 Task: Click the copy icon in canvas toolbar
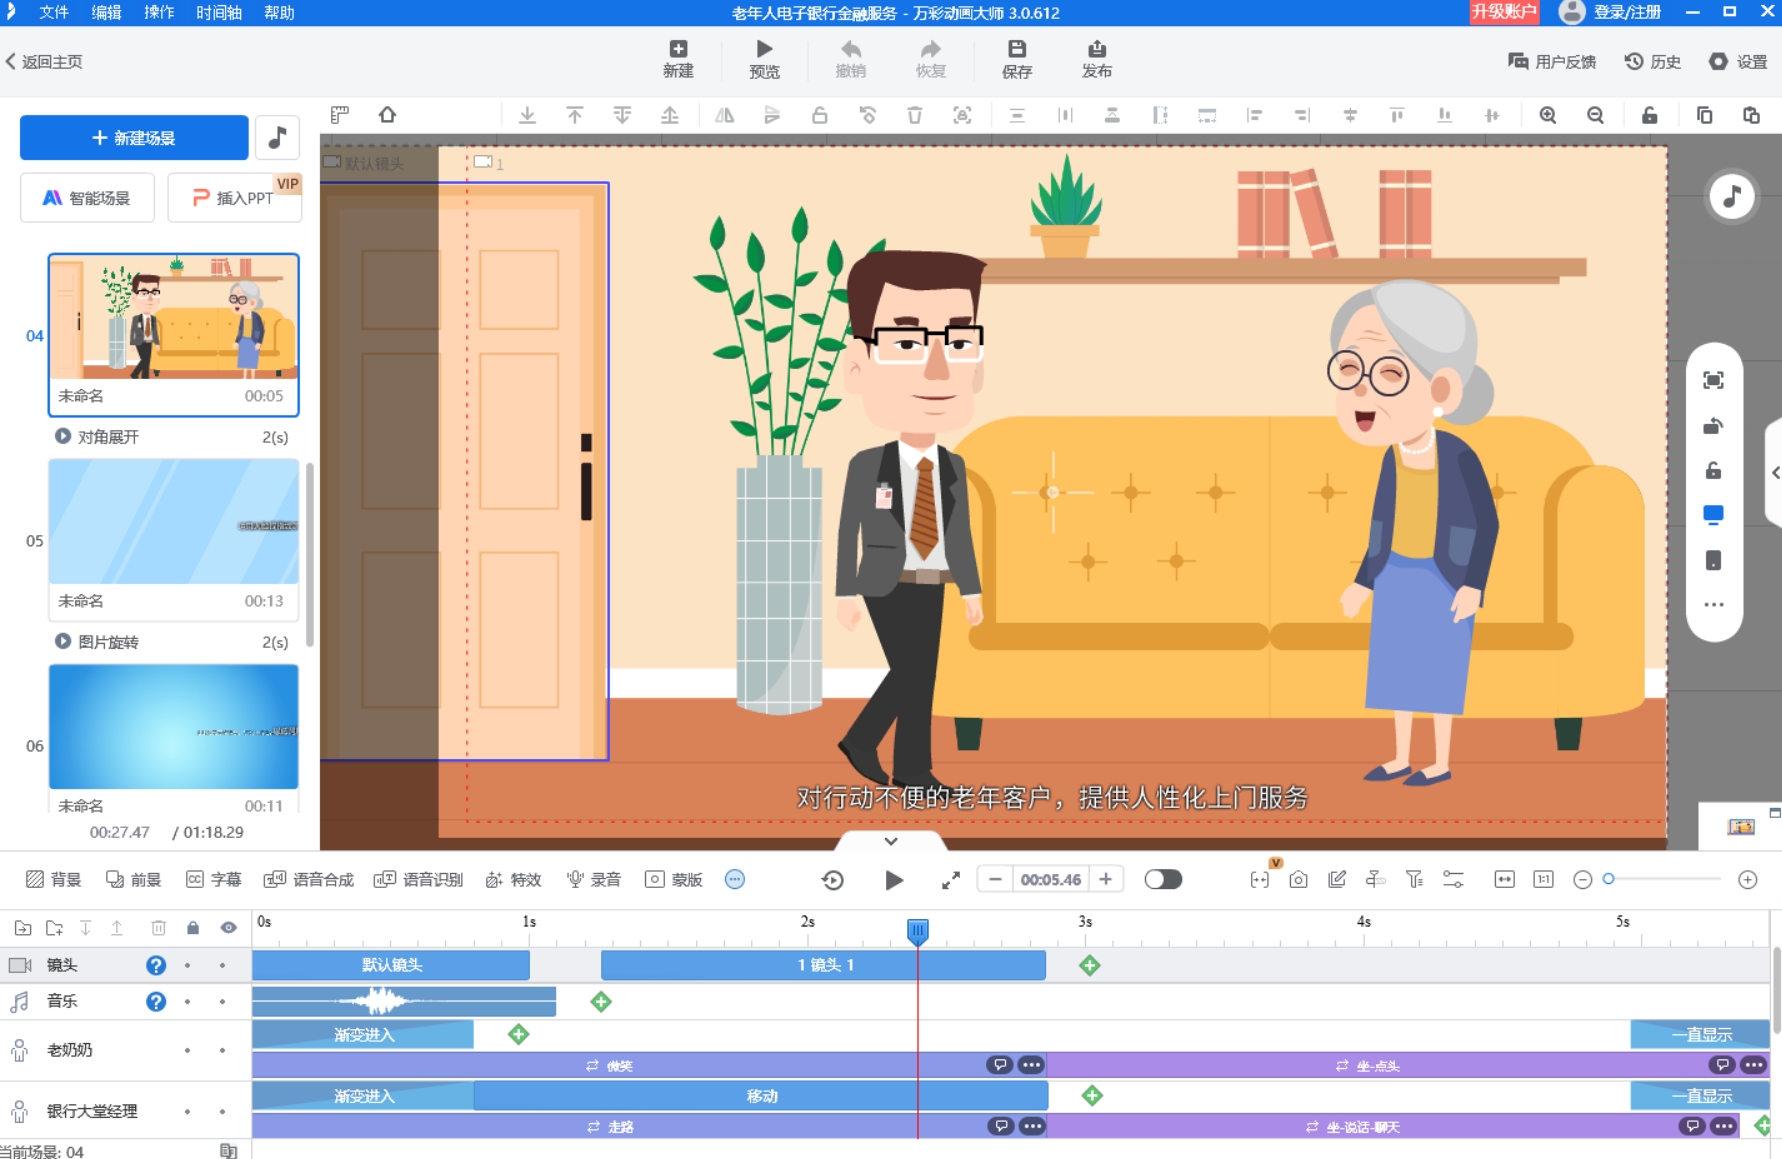[x=1704, y=115]
